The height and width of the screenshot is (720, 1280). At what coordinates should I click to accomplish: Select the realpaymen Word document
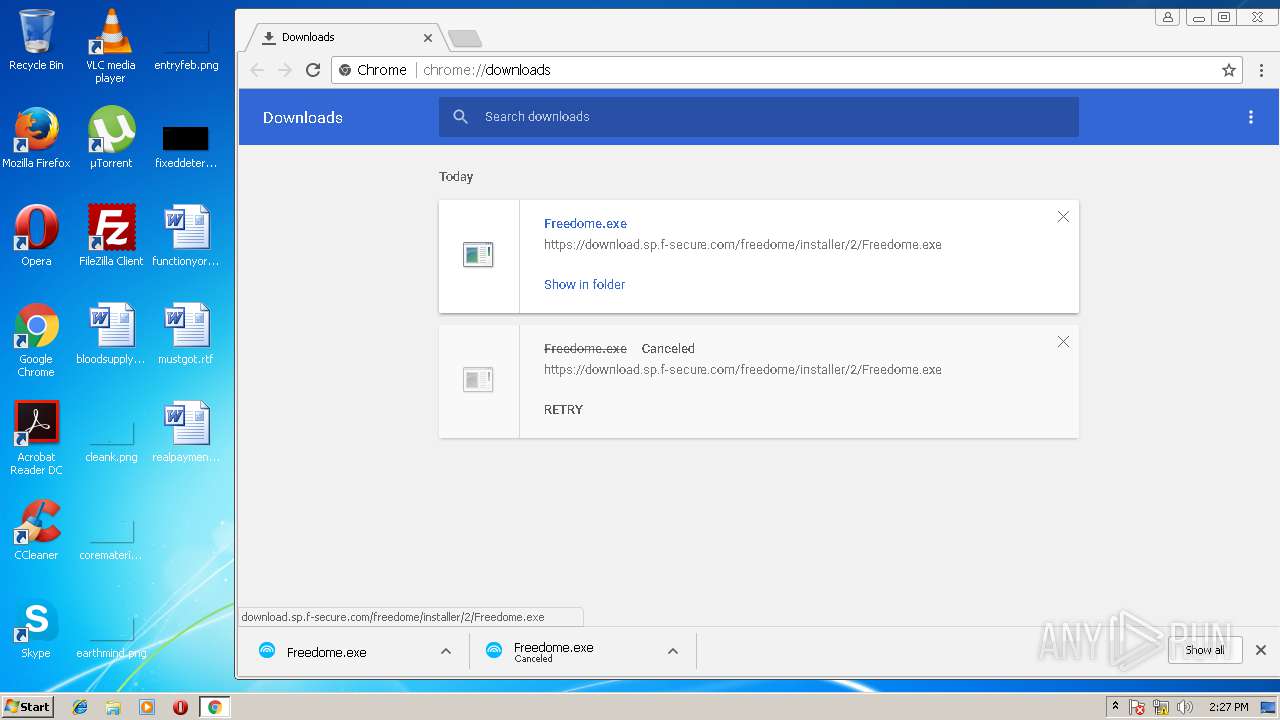pyautogui.click(x=186, y=432)
